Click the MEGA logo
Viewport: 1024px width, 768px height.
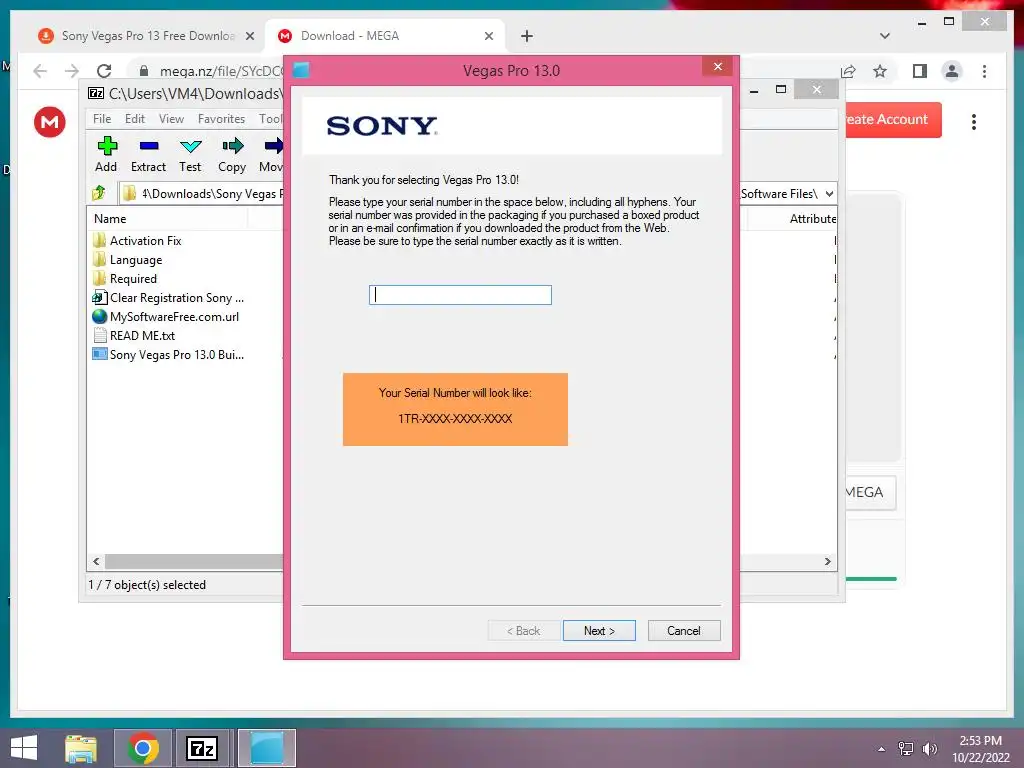click(50, 121)
